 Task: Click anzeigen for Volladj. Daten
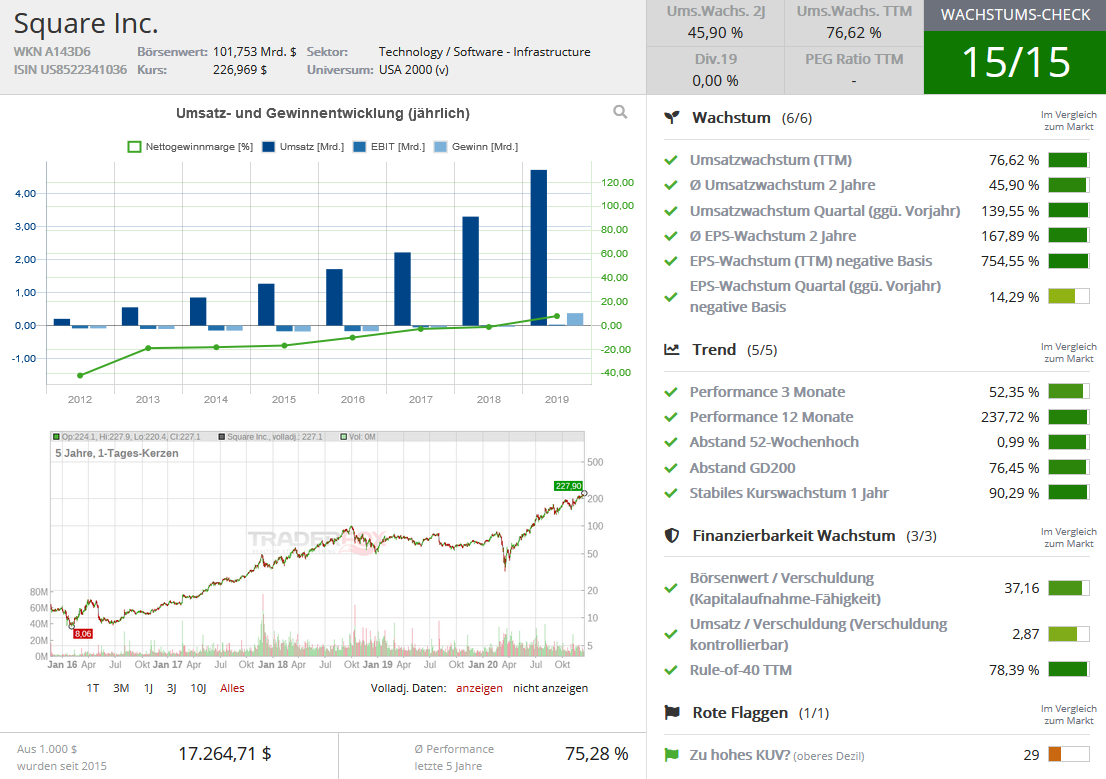tap(480, 688)
